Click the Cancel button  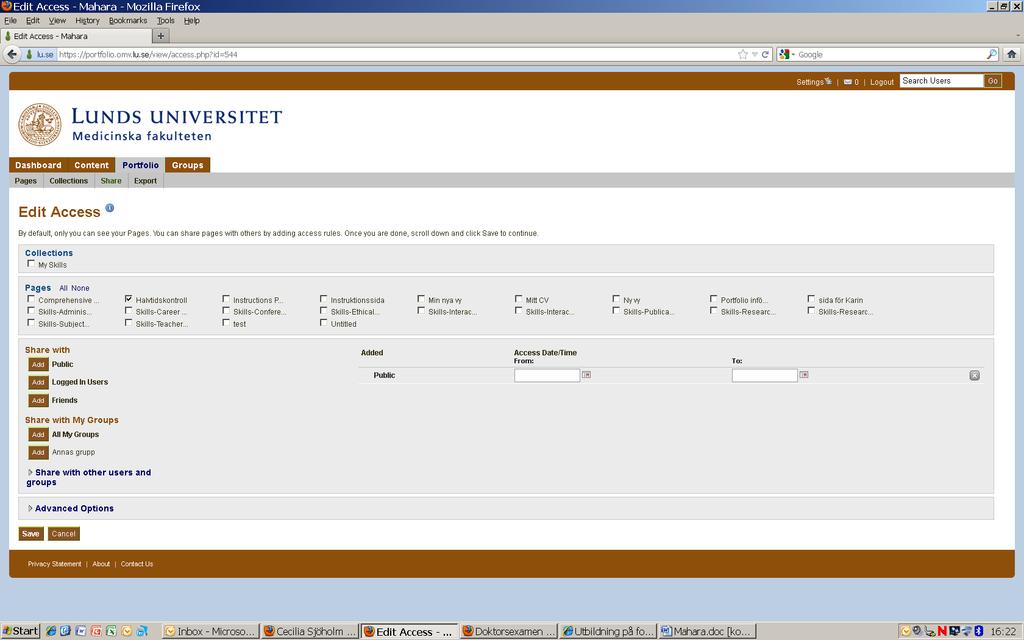pos(63,534)
